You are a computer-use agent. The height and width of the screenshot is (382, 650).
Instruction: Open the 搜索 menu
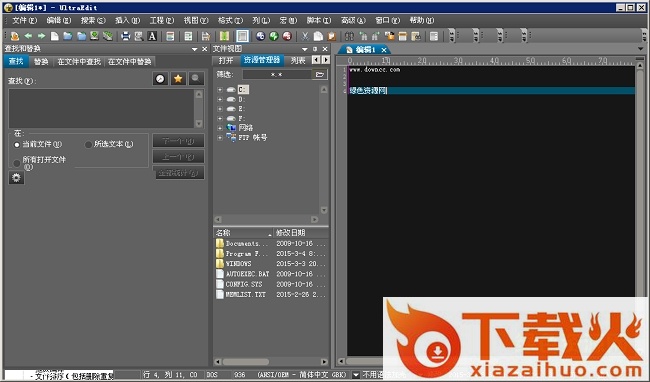[x=93, y=20]
